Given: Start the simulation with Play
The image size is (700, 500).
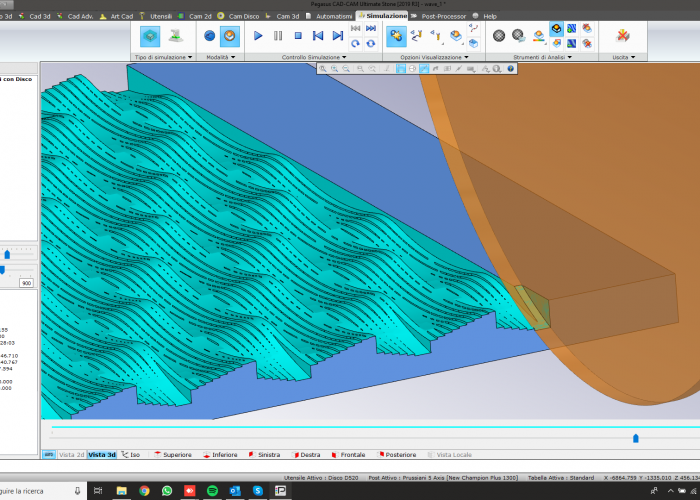Looking at the screenshot, I should coord(258,36).
